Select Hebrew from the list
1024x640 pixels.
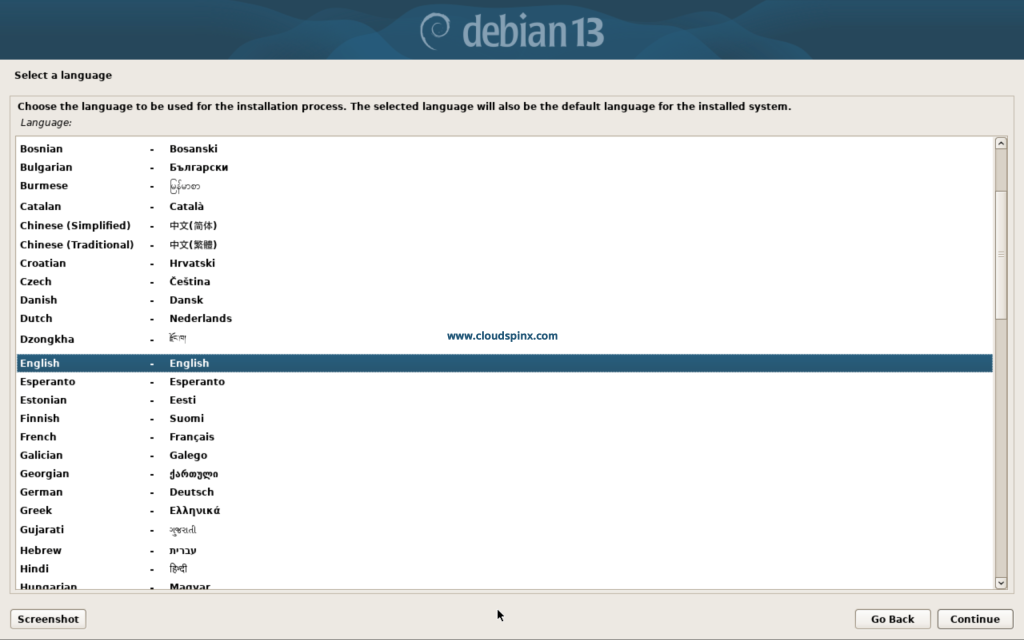[100, 549]
